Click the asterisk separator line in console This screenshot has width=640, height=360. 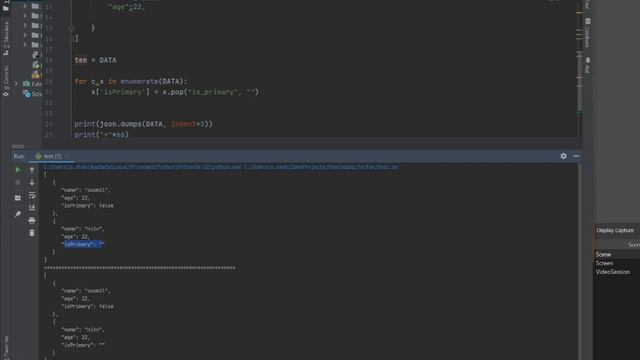click(140, 268)
